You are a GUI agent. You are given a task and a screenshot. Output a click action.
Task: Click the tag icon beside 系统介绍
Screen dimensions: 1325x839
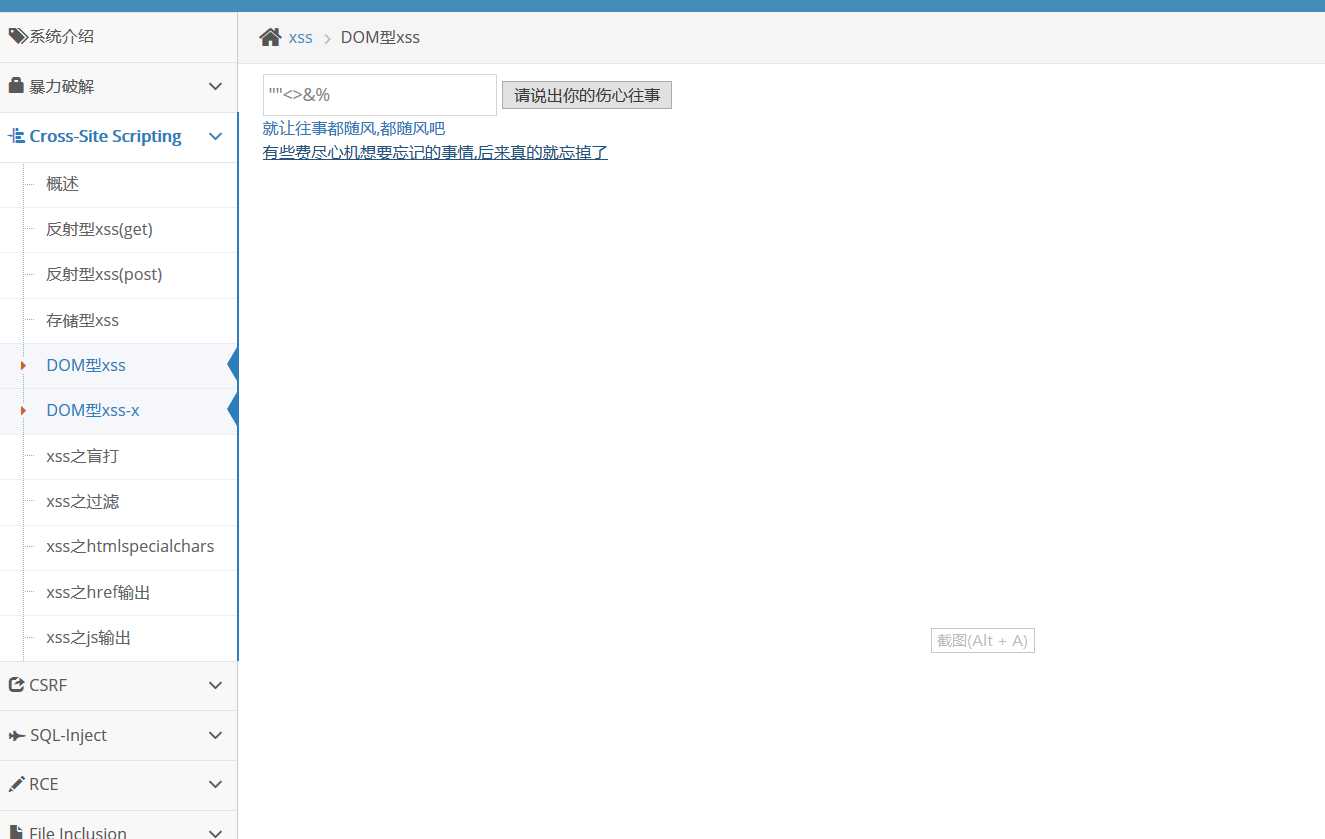[x=17, y=37]
